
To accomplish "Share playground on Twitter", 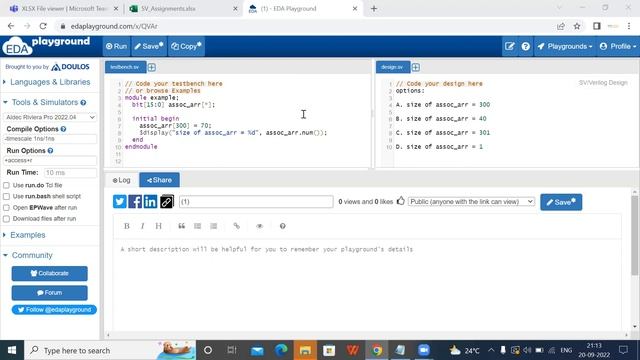I will click(120, 202).
